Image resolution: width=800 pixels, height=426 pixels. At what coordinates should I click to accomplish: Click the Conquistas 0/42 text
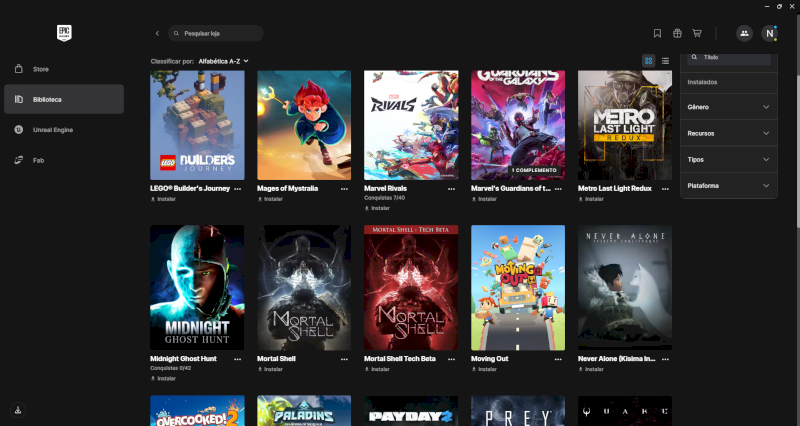coord(170,368)
